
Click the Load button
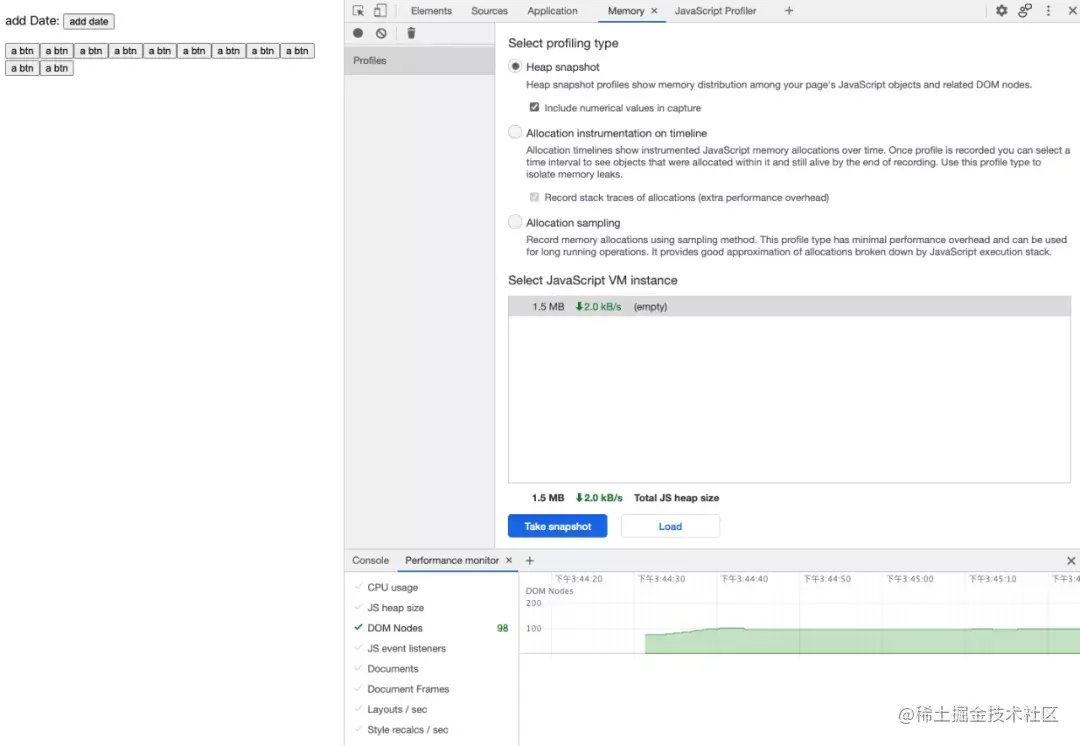pyautogui.click(x=670, y=526)
